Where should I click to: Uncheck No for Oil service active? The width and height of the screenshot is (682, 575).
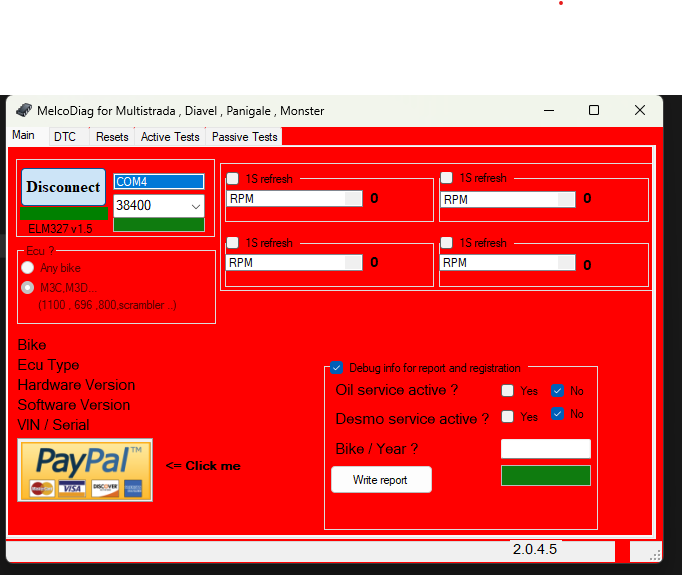point(558,391)
